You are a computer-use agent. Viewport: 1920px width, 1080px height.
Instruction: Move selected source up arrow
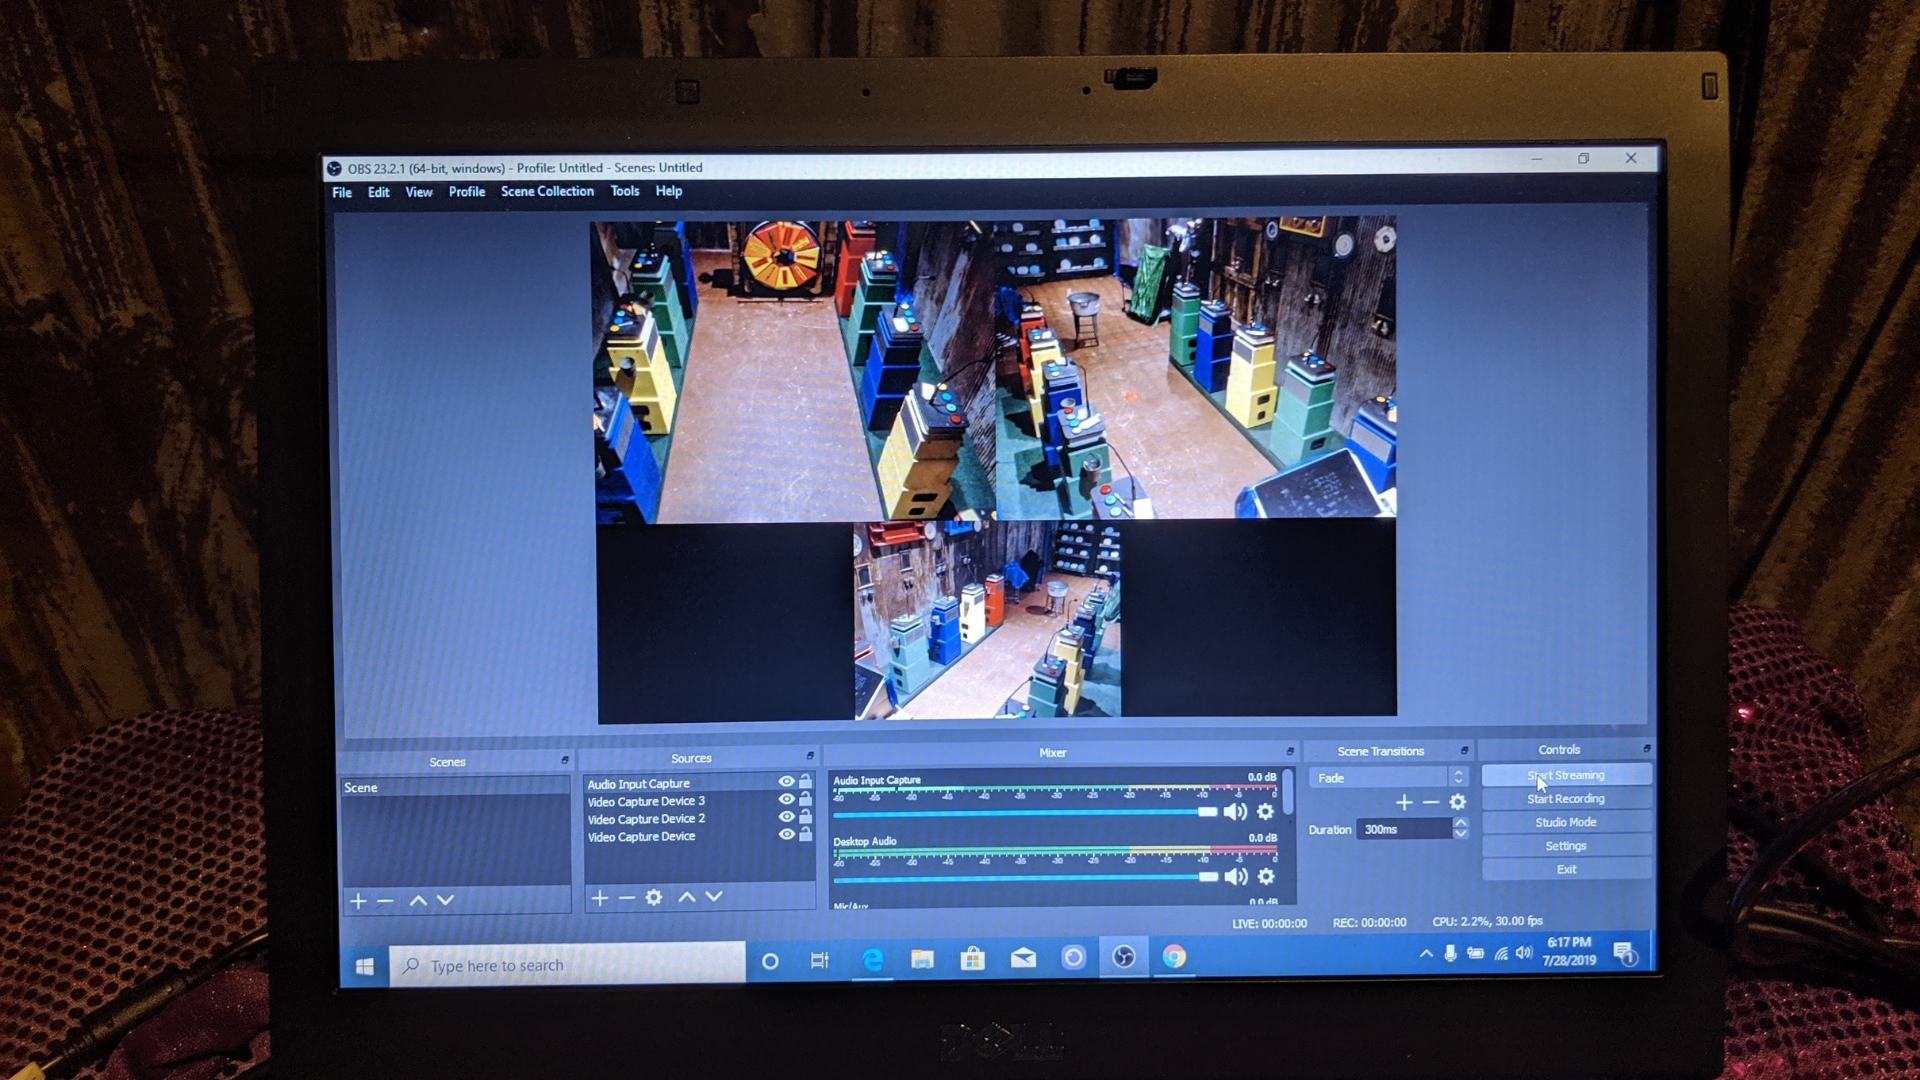click(686, 898)
